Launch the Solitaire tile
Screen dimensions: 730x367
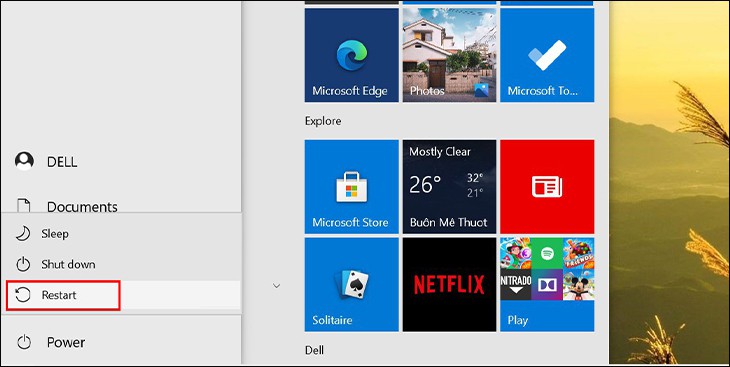[x=351, y=285]
